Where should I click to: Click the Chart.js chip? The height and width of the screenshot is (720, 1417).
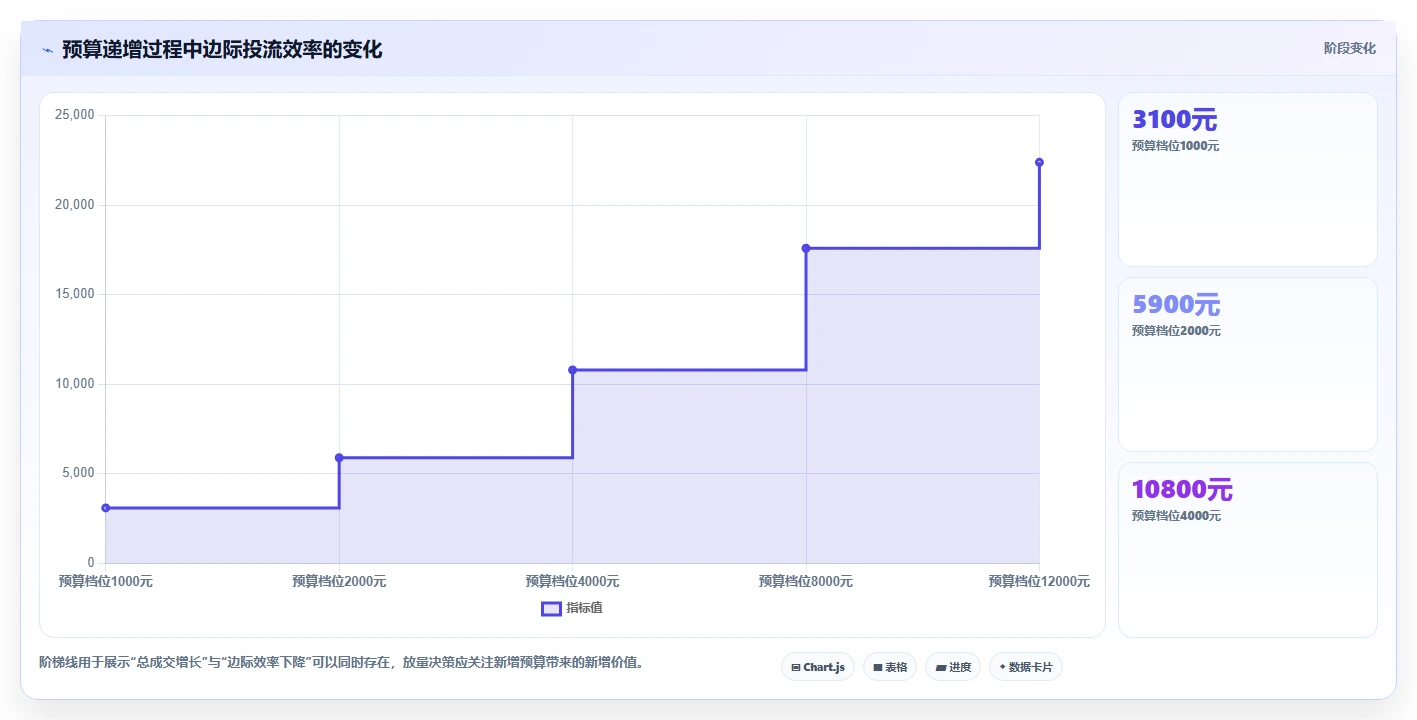(x=818, y=667)
